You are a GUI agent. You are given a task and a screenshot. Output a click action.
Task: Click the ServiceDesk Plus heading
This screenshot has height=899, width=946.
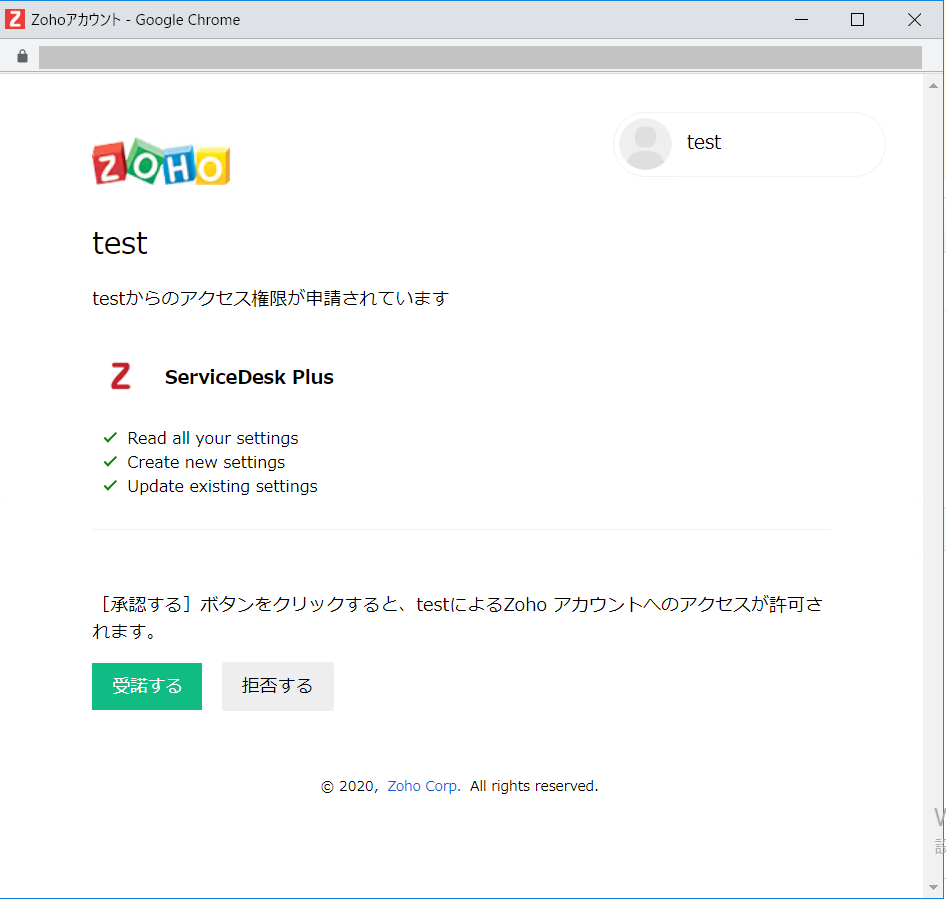point(249,377)
